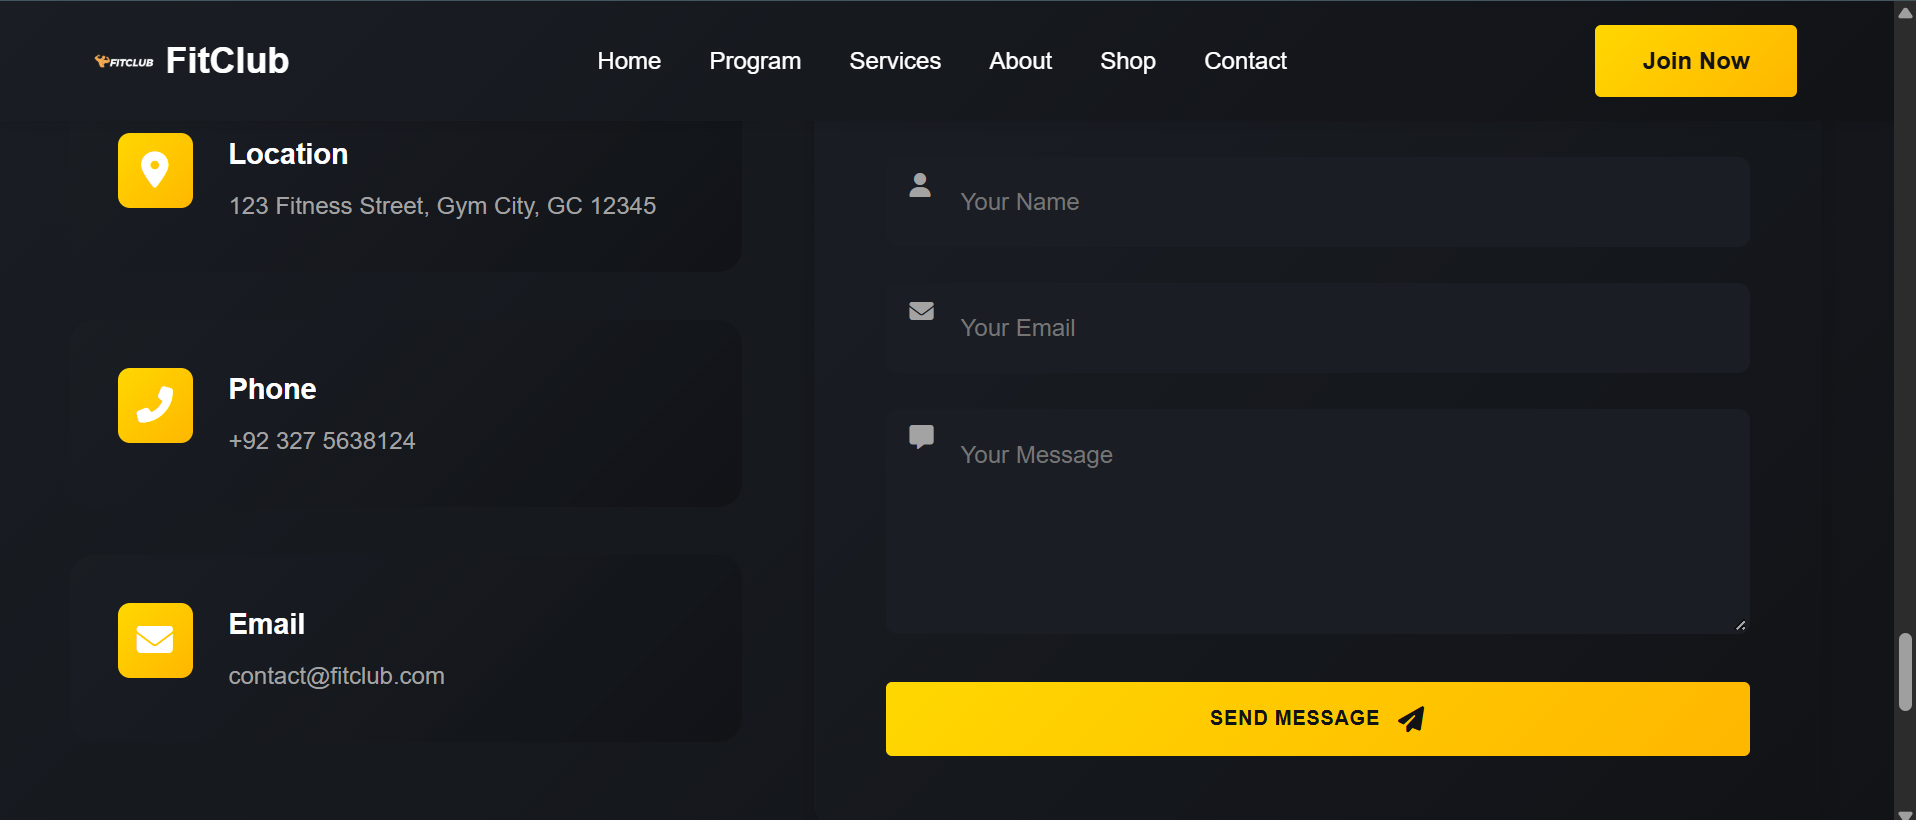Focus the Your Name input field
1916x820 pixels.
point(1317,202)
